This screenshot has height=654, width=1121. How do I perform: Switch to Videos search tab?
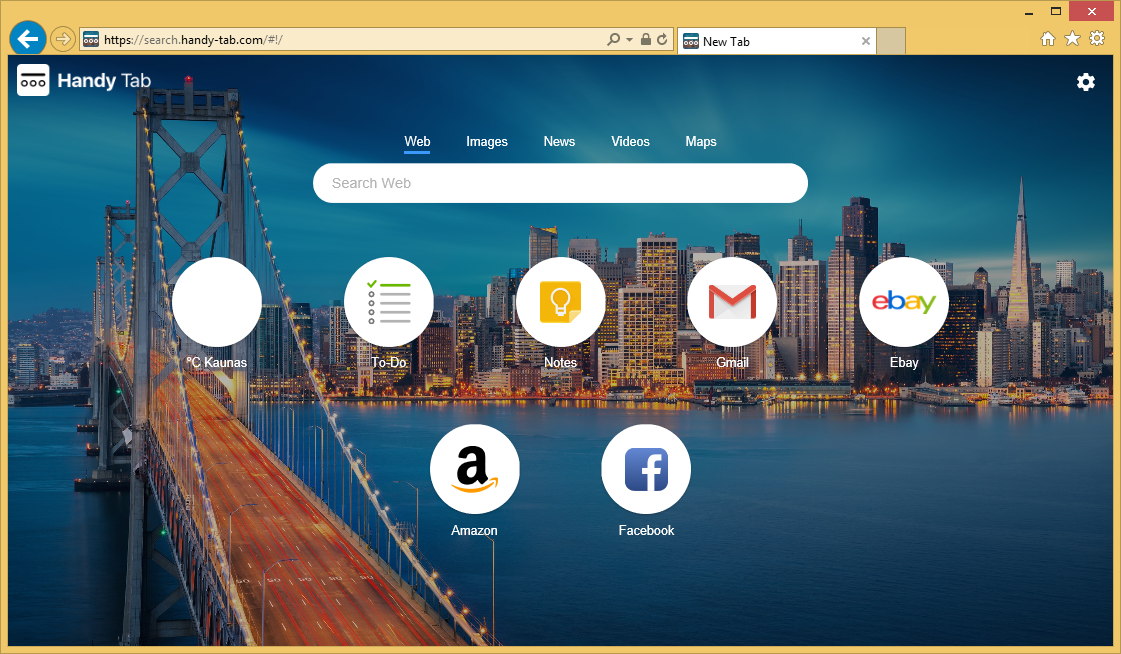630,142
